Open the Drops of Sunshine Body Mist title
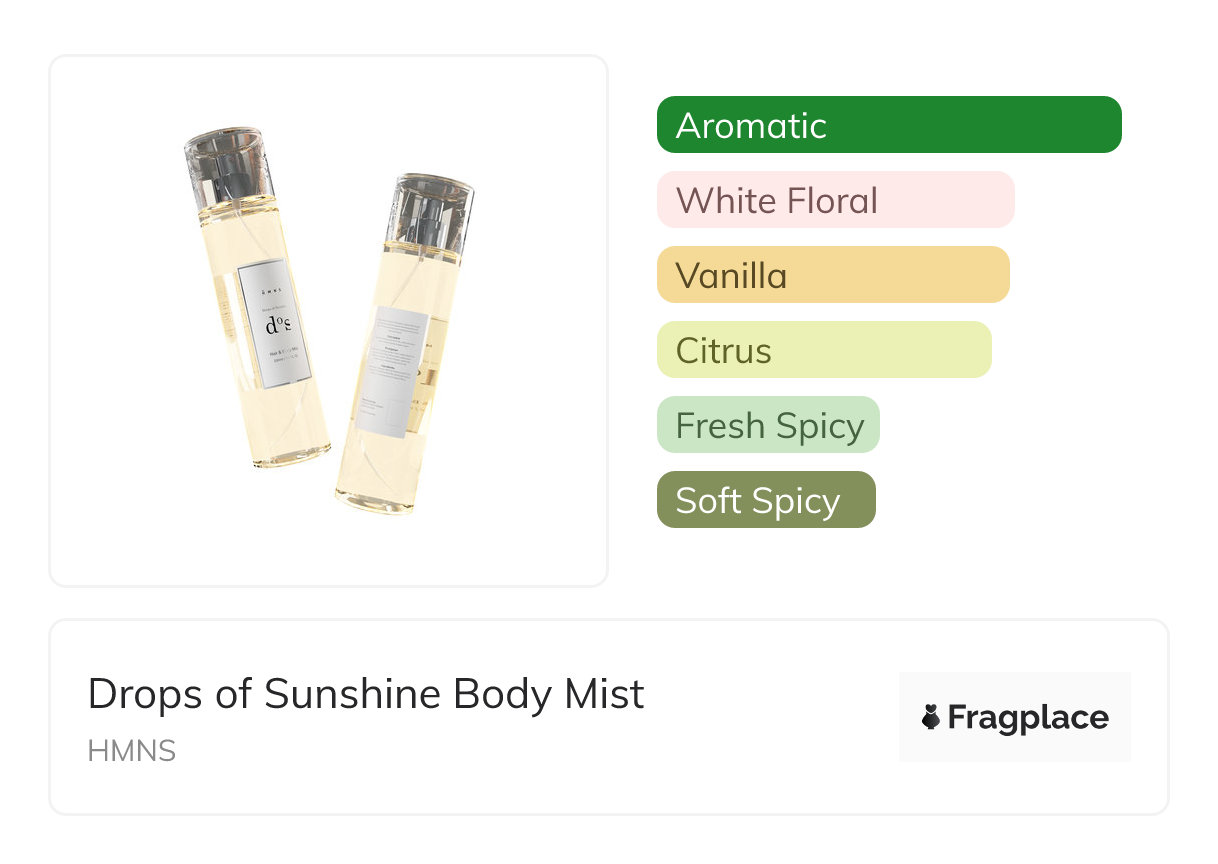 366,694
